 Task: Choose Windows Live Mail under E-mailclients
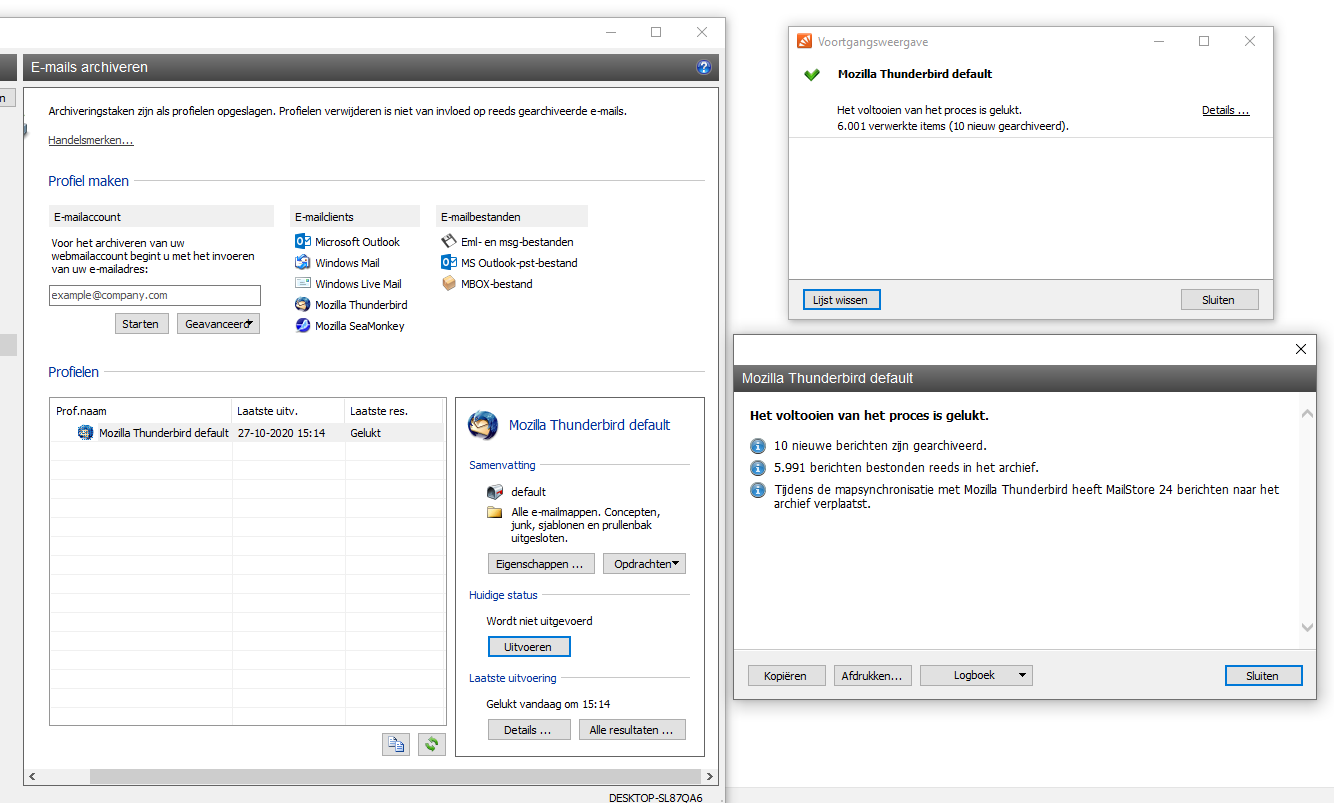tap(348, 284)
